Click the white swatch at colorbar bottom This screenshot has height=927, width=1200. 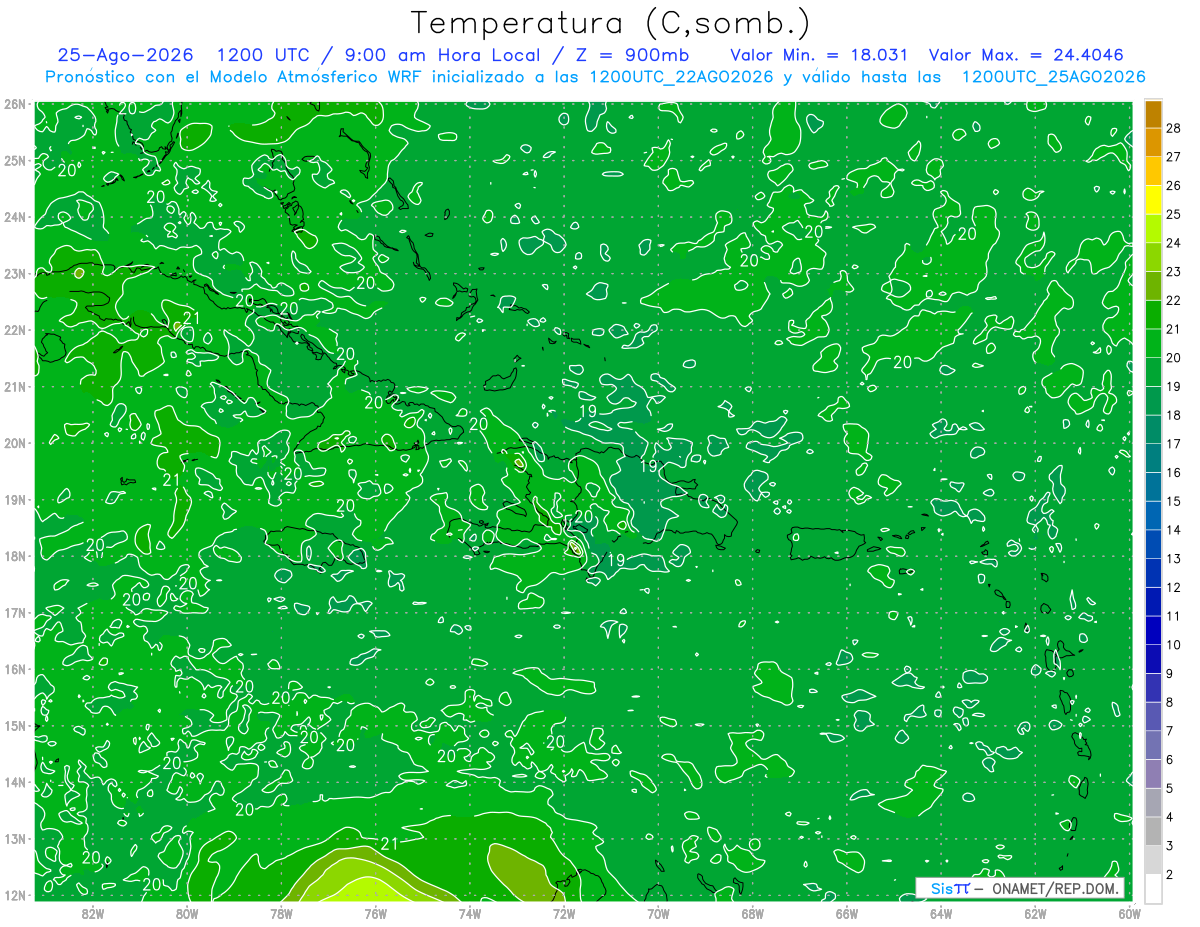(x=1153, y=888)
